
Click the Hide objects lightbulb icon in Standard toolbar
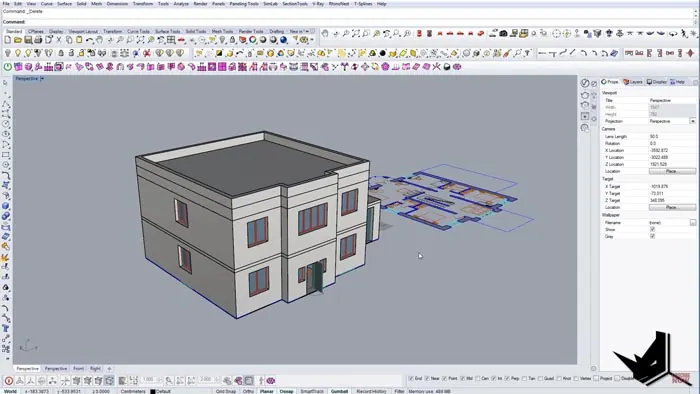coord(222,40)
